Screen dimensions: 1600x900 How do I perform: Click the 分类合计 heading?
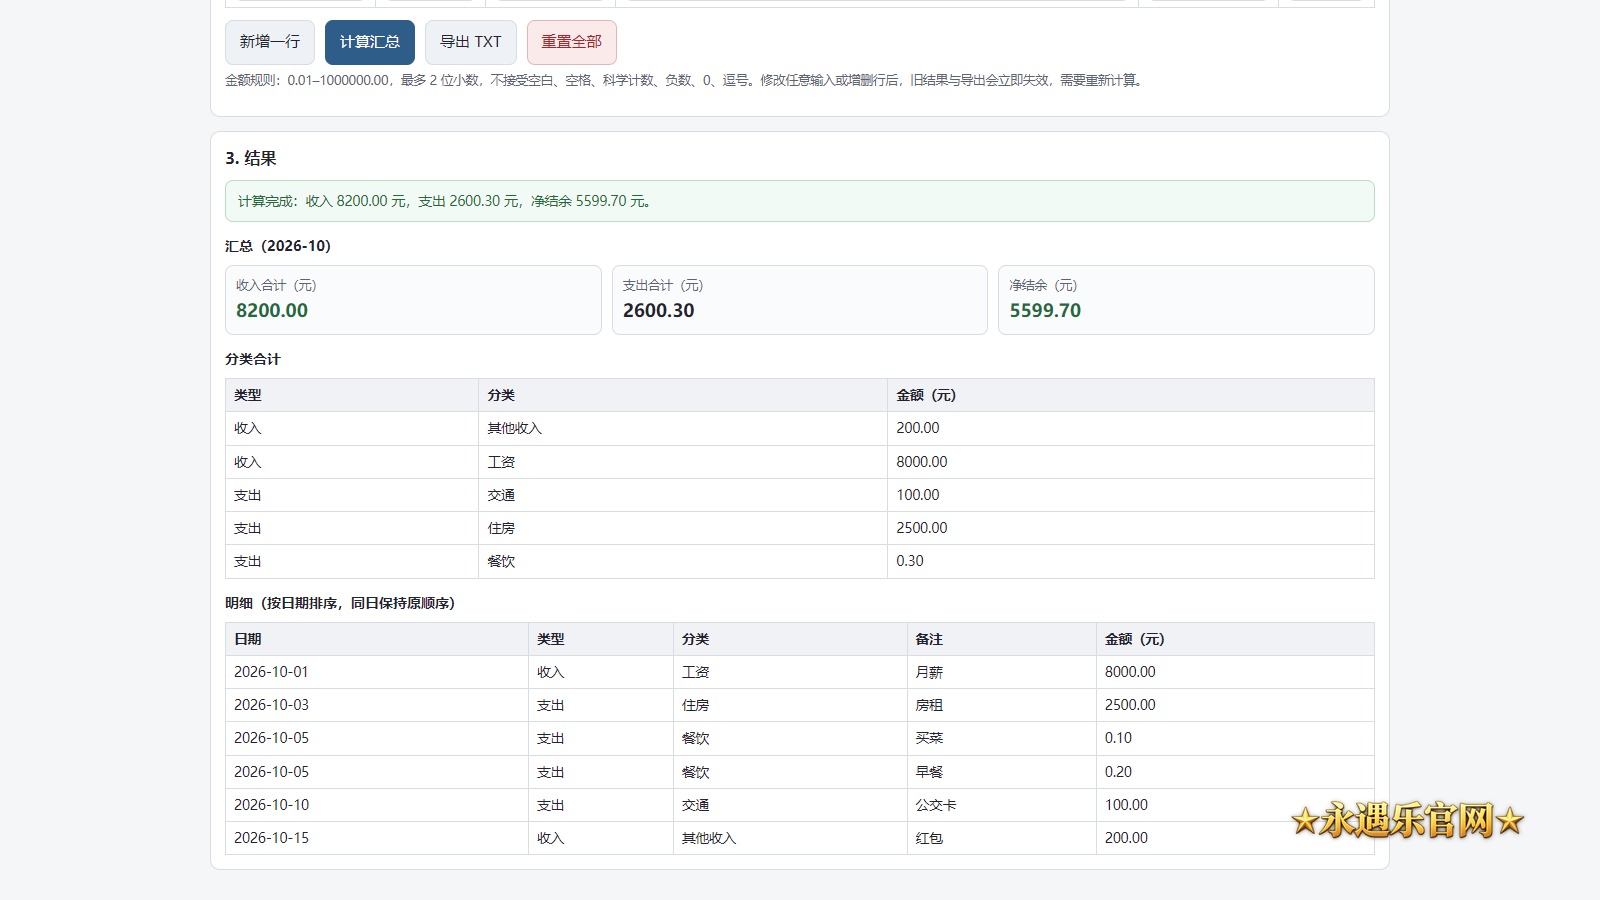[x=253, y=359]
